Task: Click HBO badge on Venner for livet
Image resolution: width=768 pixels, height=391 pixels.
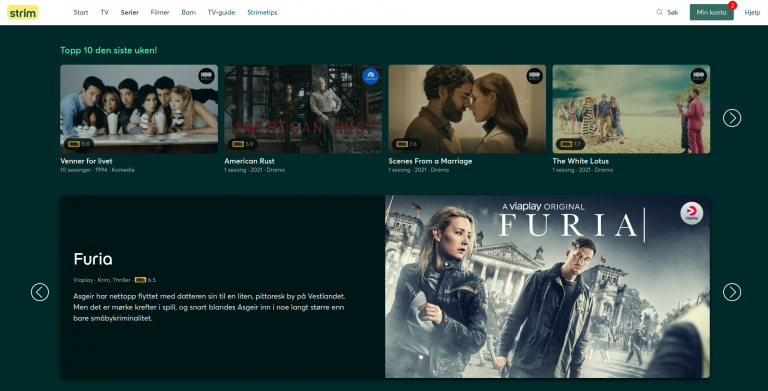Action: (x=206, y=76)
